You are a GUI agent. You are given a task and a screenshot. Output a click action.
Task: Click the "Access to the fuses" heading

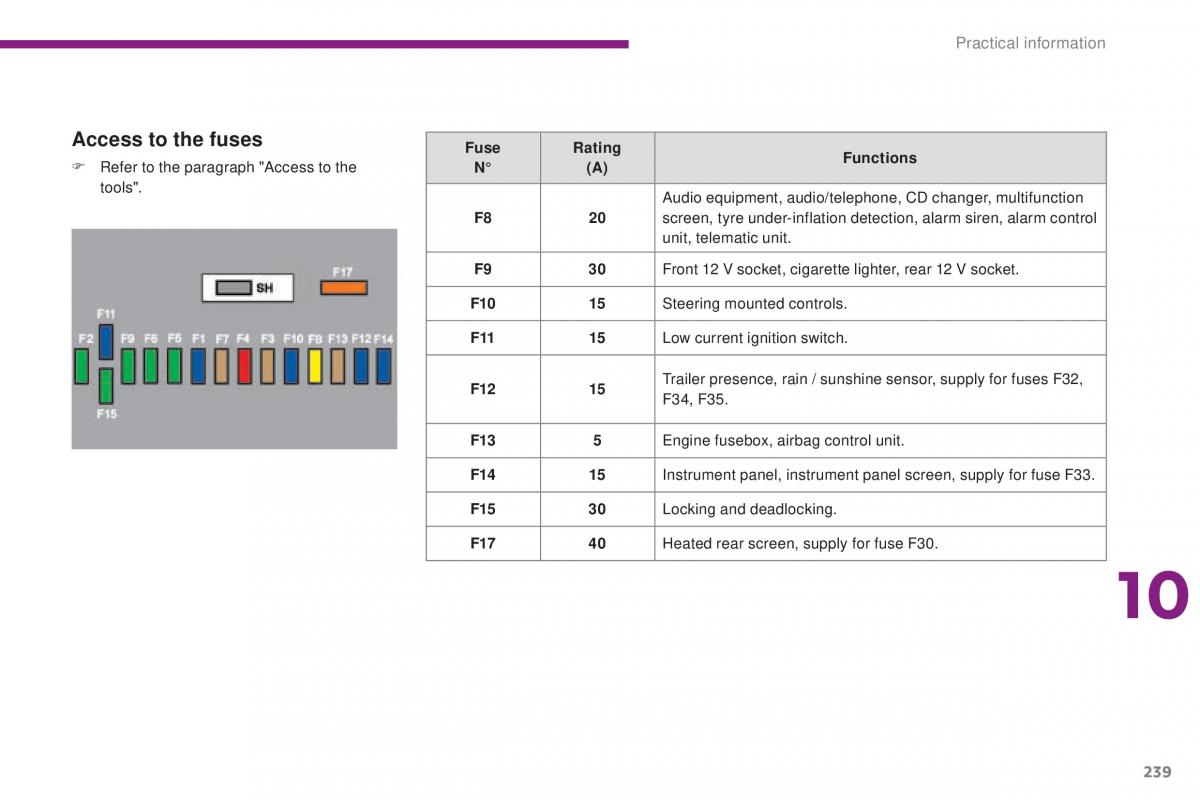[x=167, y=140]
